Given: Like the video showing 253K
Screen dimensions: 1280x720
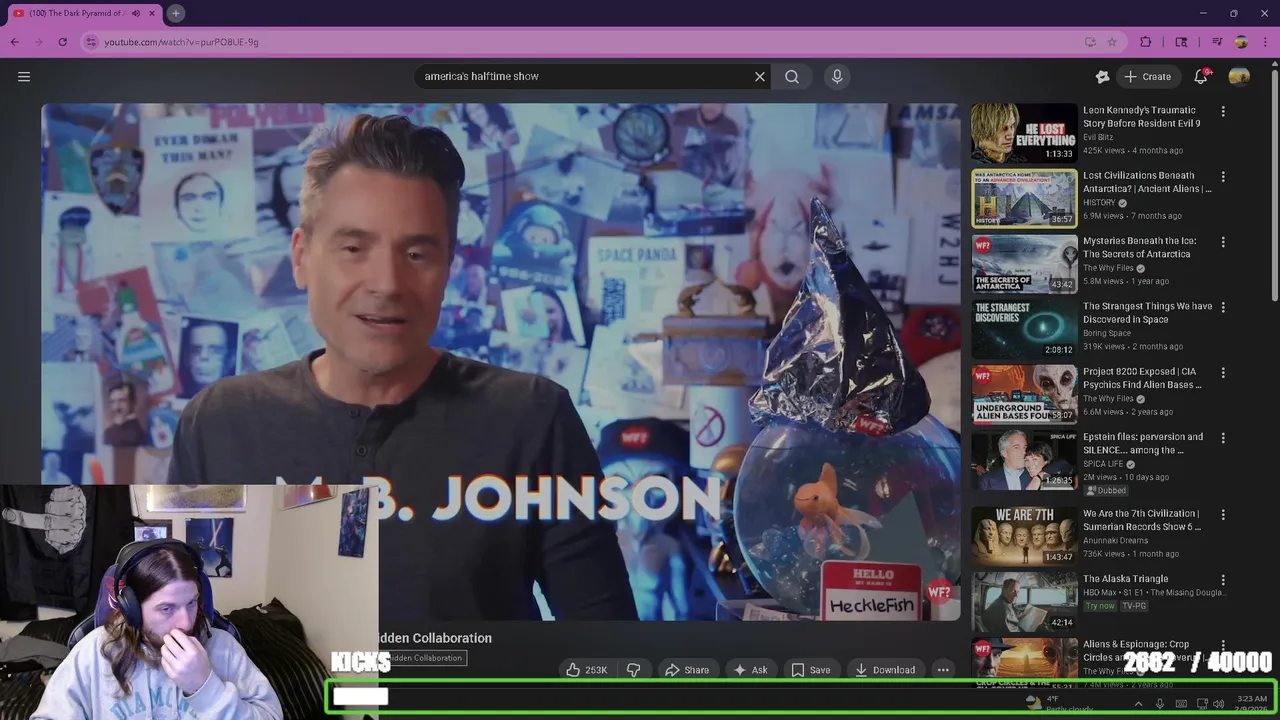Looking at the screenshot, I should (x=587, y=670).
